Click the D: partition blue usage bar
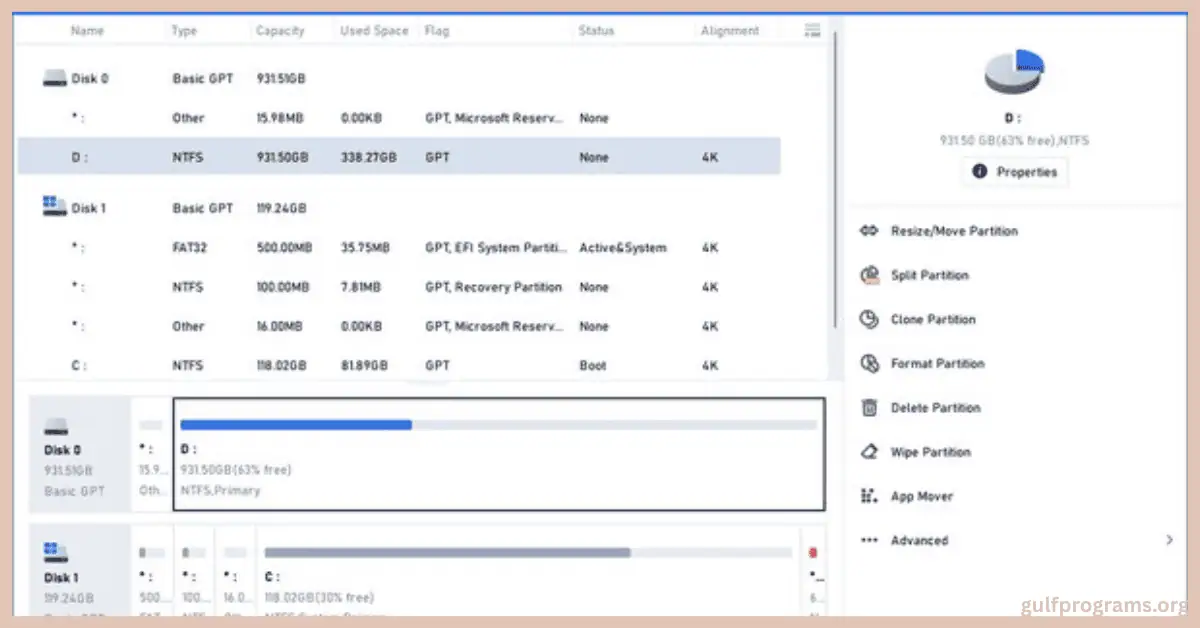The height and width of the screenshot is (628, 1200). 296,425
